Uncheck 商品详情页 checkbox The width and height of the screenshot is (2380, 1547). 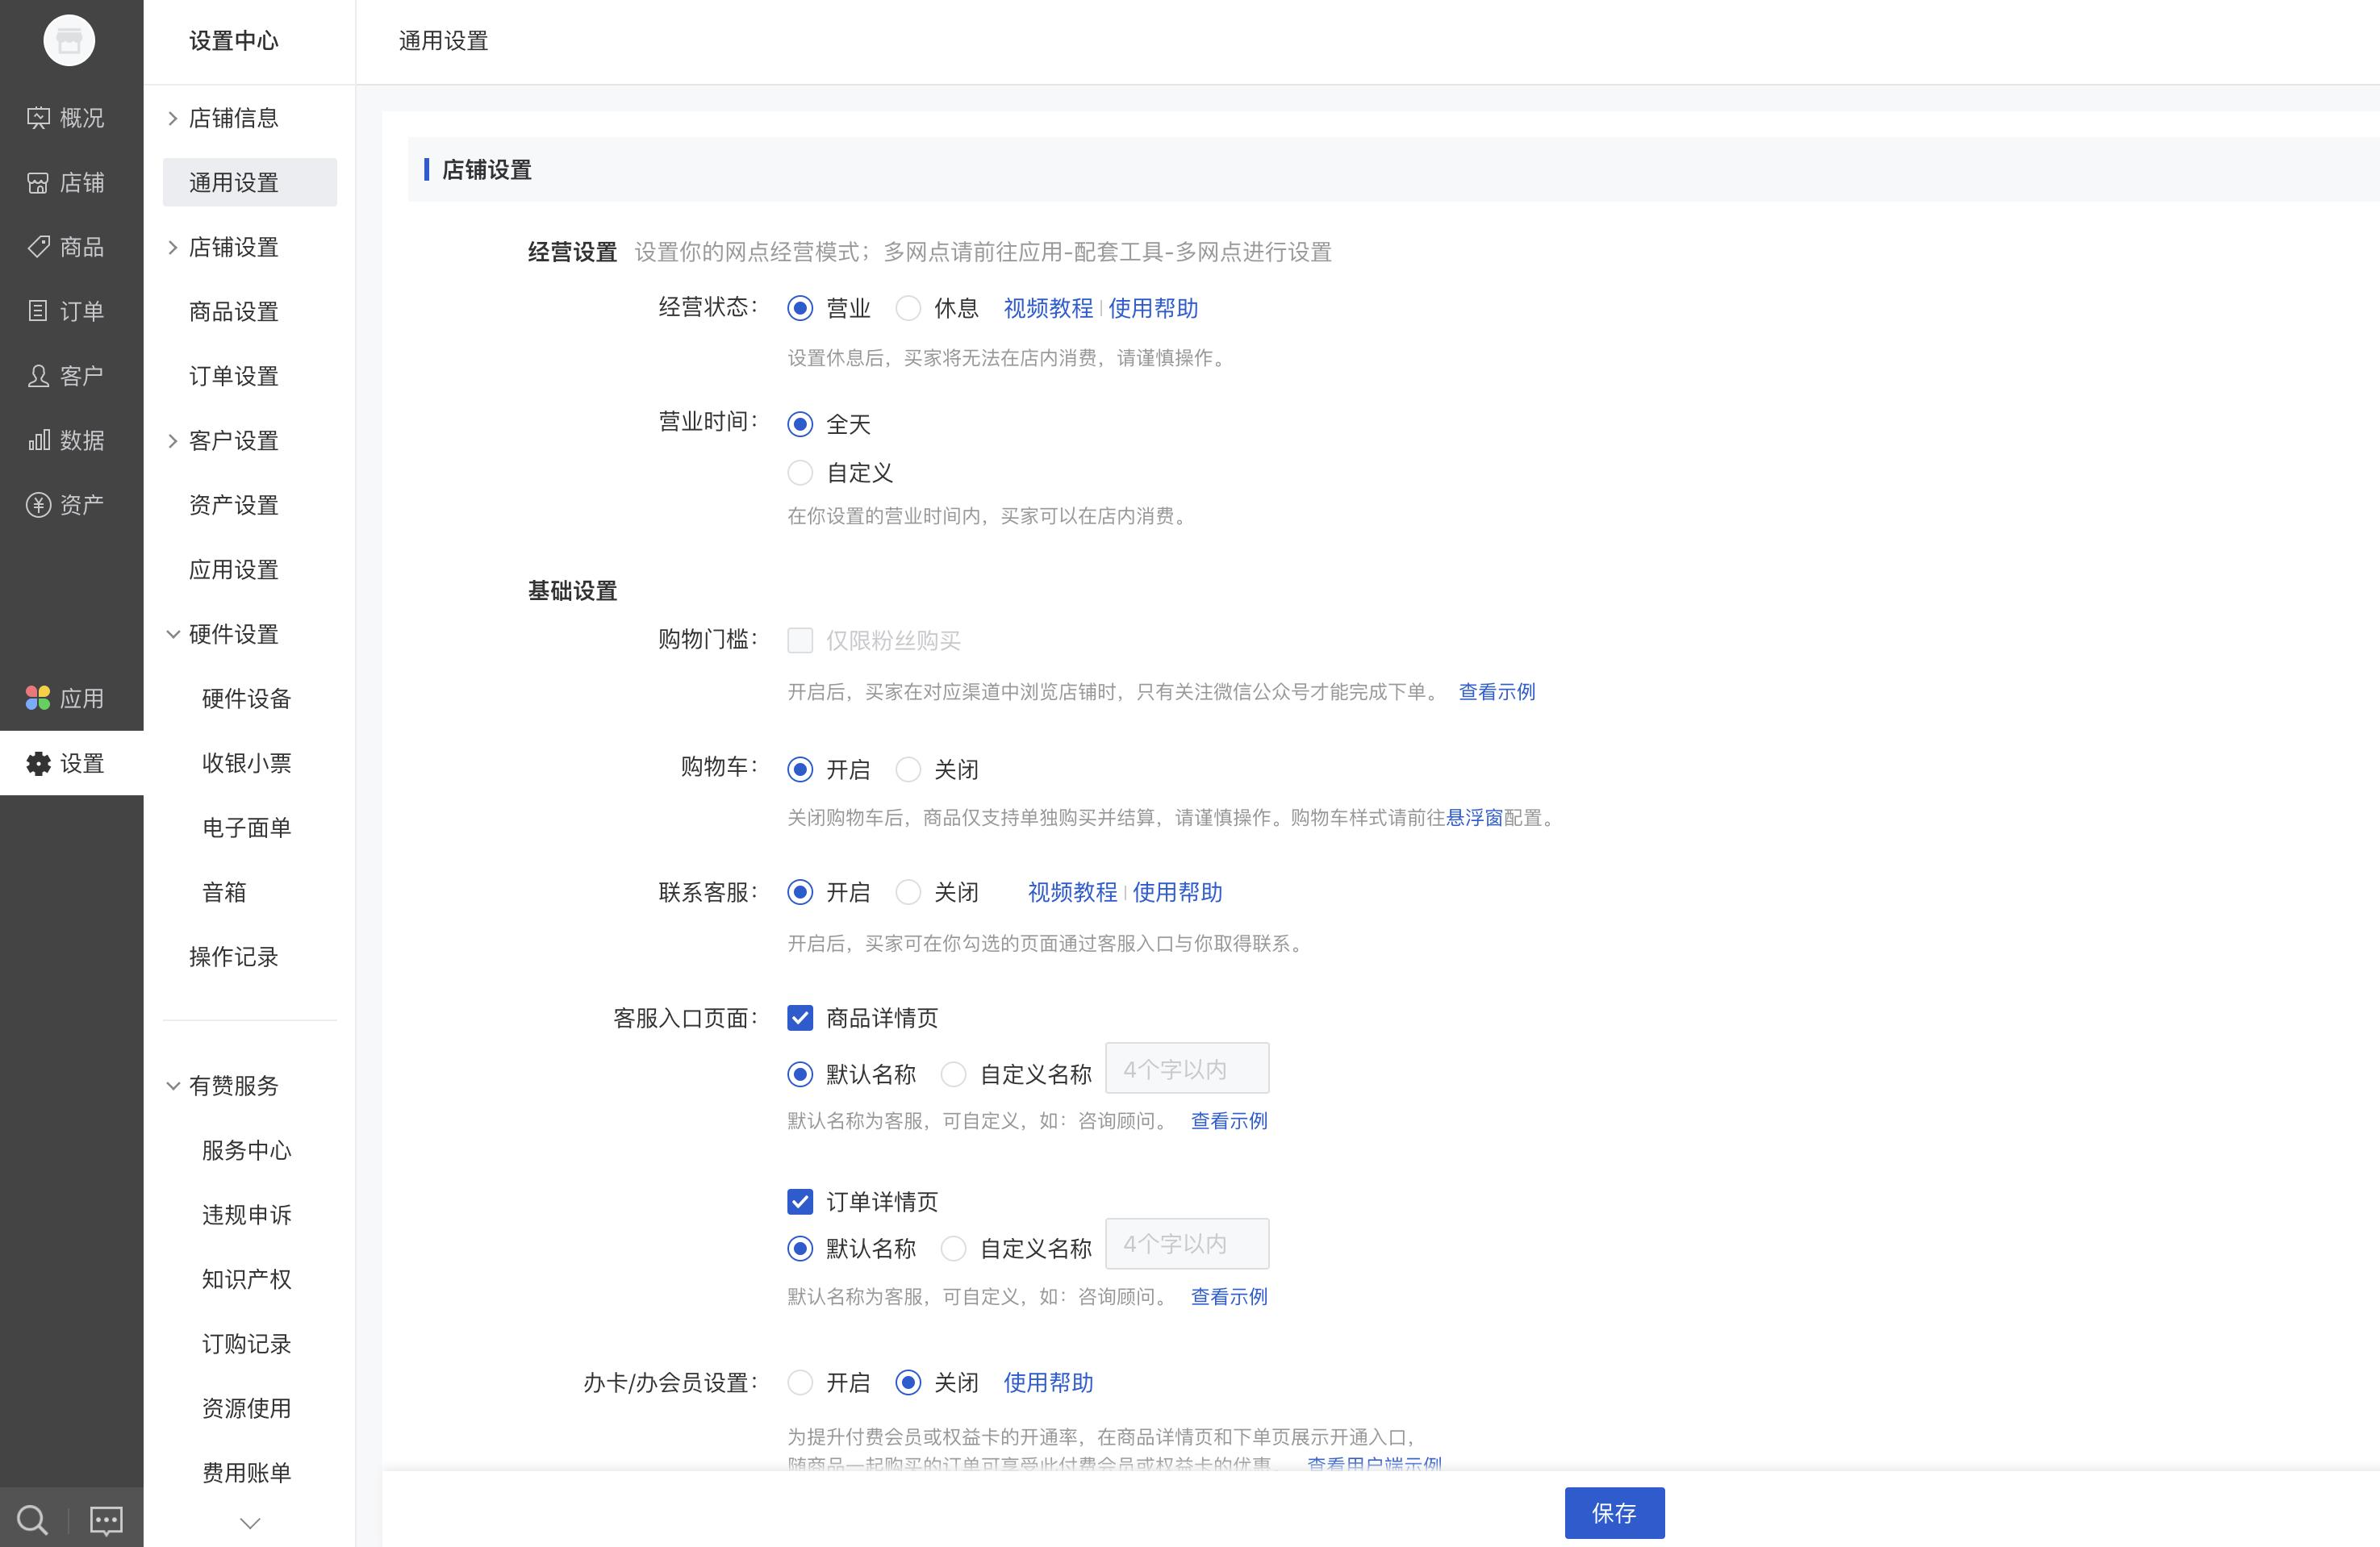[800, 1018]
